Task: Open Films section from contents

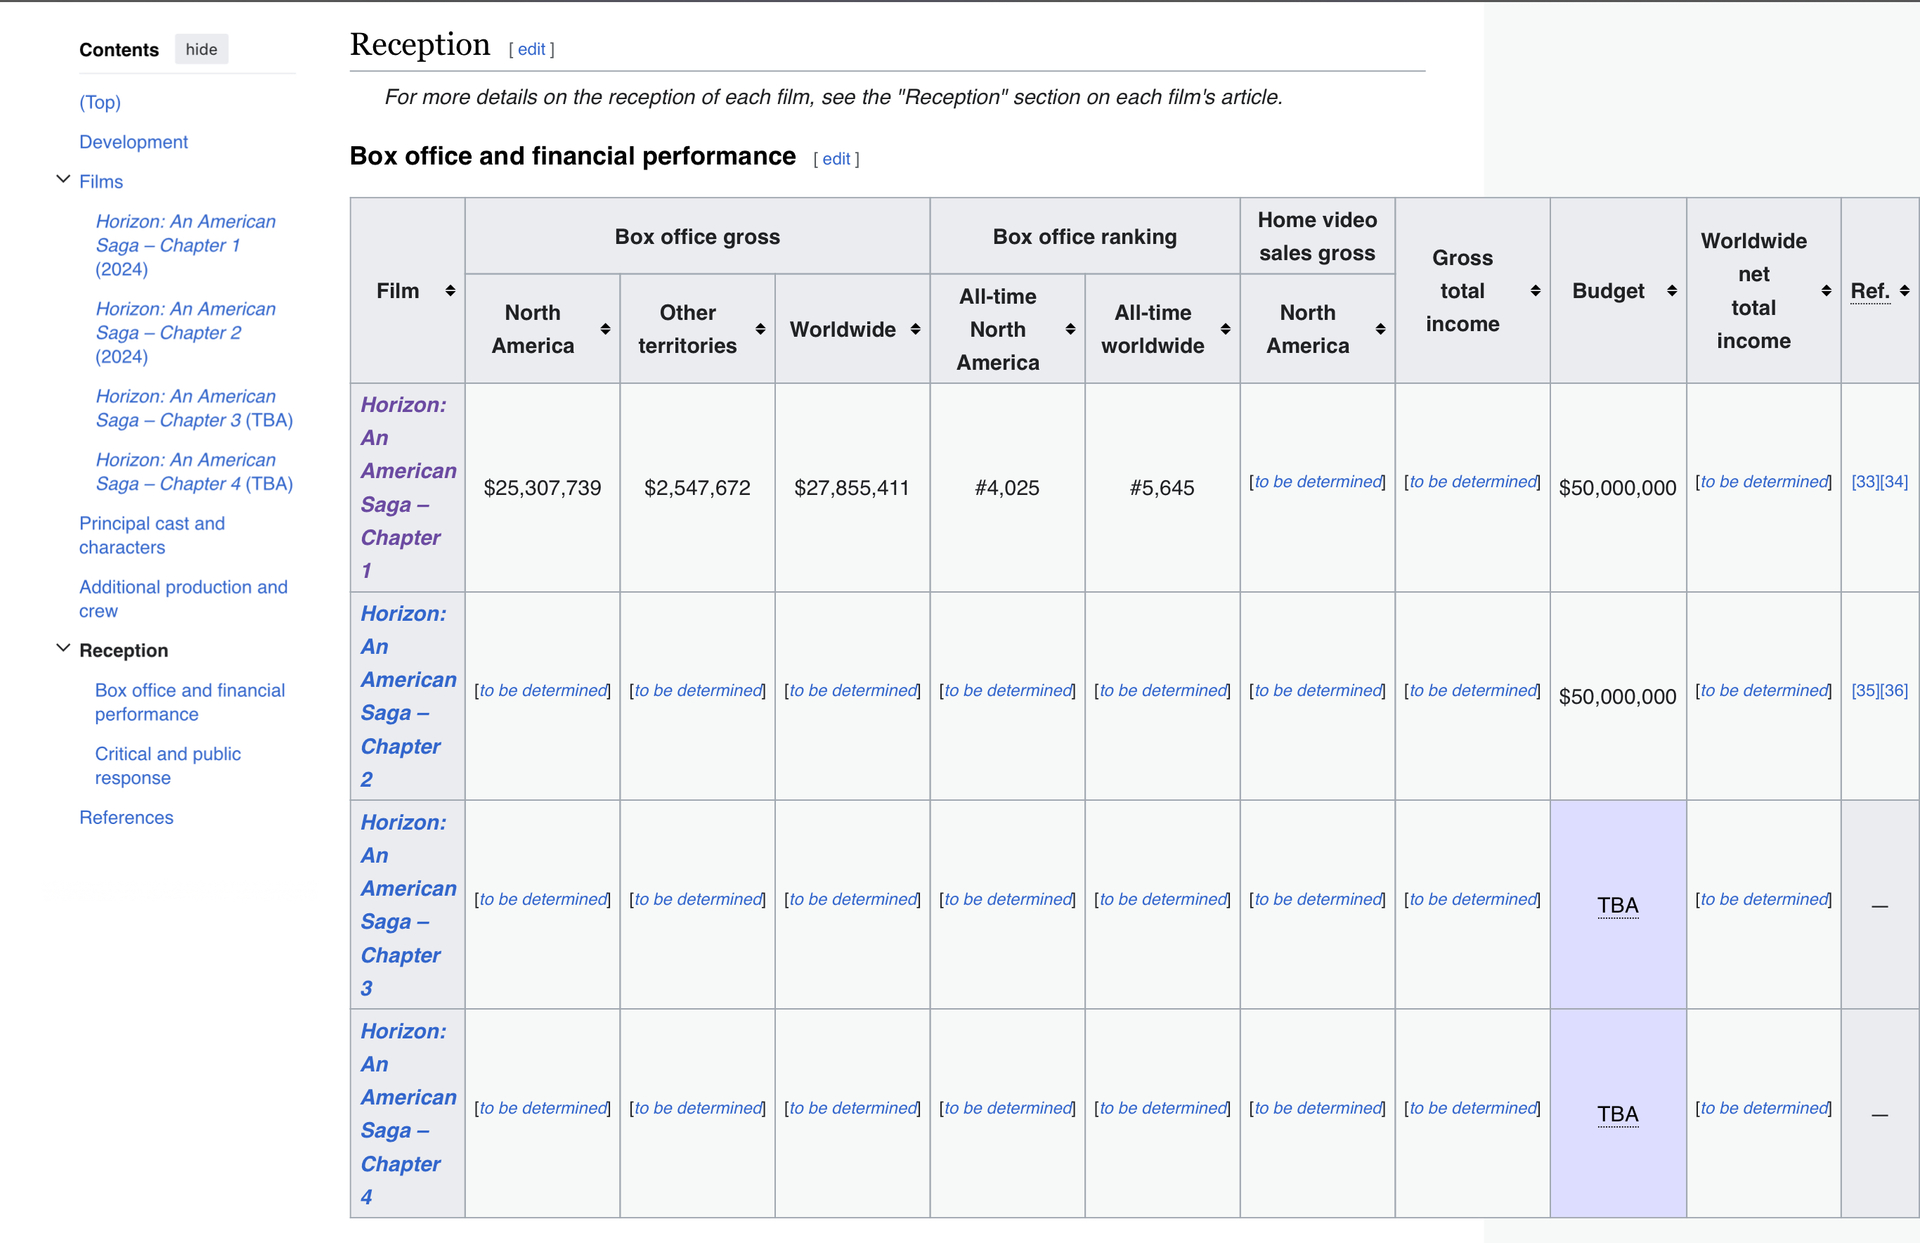Action: pyautogui.click(x=101, y=182)
